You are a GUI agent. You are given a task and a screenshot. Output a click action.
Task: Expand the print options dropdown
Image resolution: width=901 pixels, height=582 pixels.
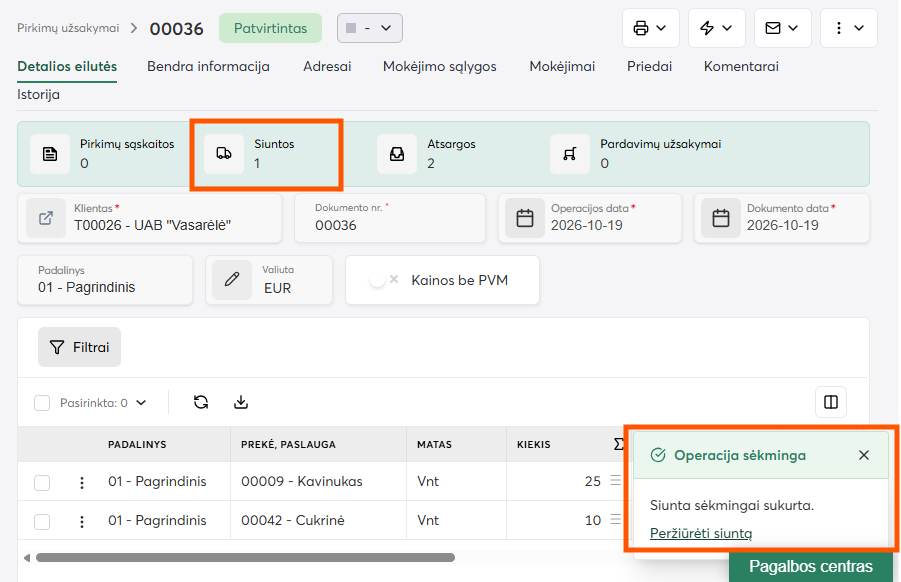(650, 28)
